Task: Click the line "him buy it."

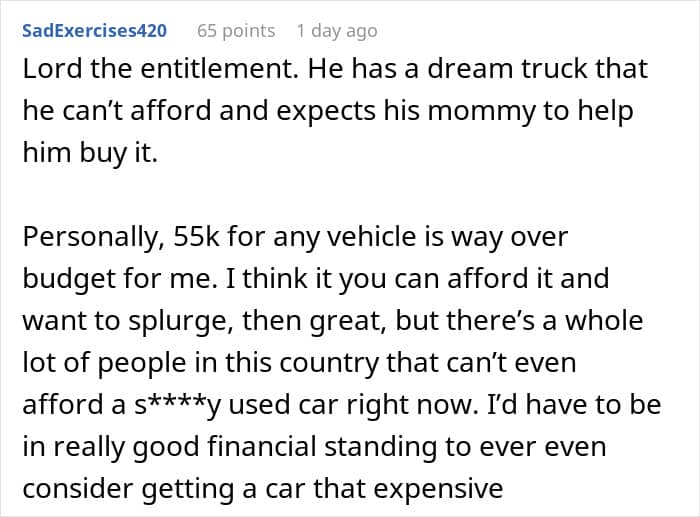Action: (x=83, y=151)
